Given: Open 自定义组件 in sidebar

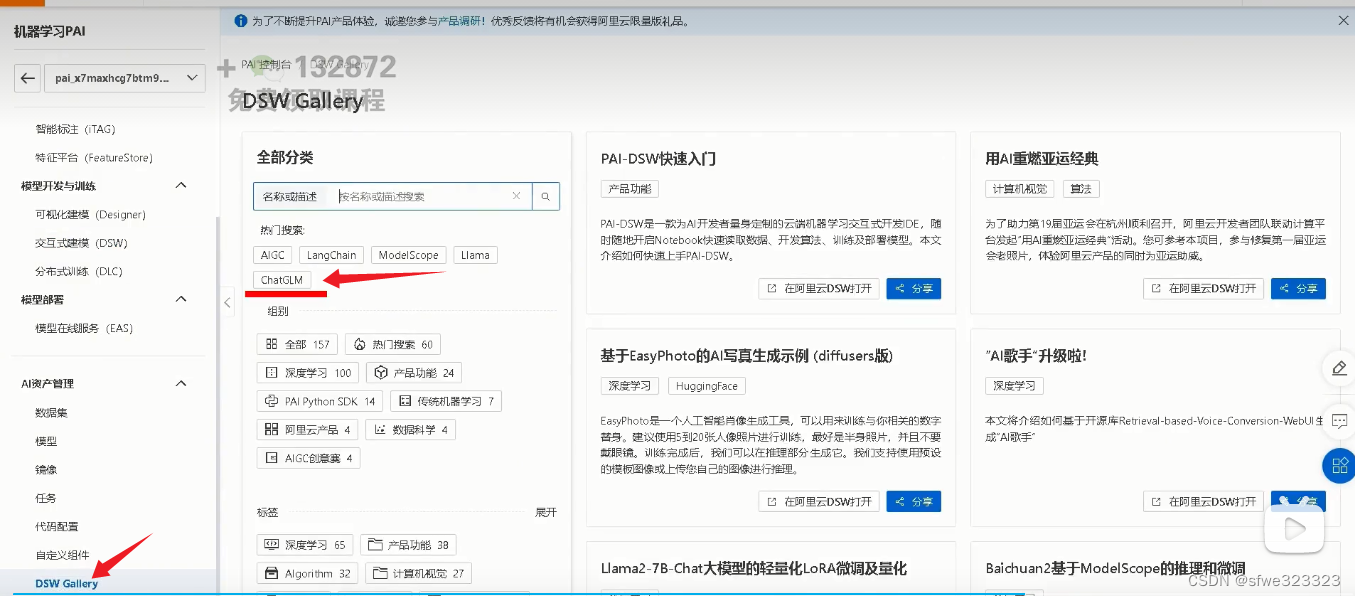Looking at the screenshot, I should coord(62,555).
